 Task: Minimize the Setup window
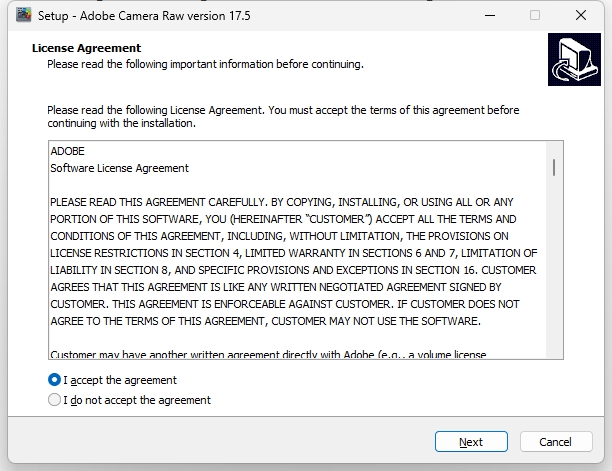pos(488,15)
